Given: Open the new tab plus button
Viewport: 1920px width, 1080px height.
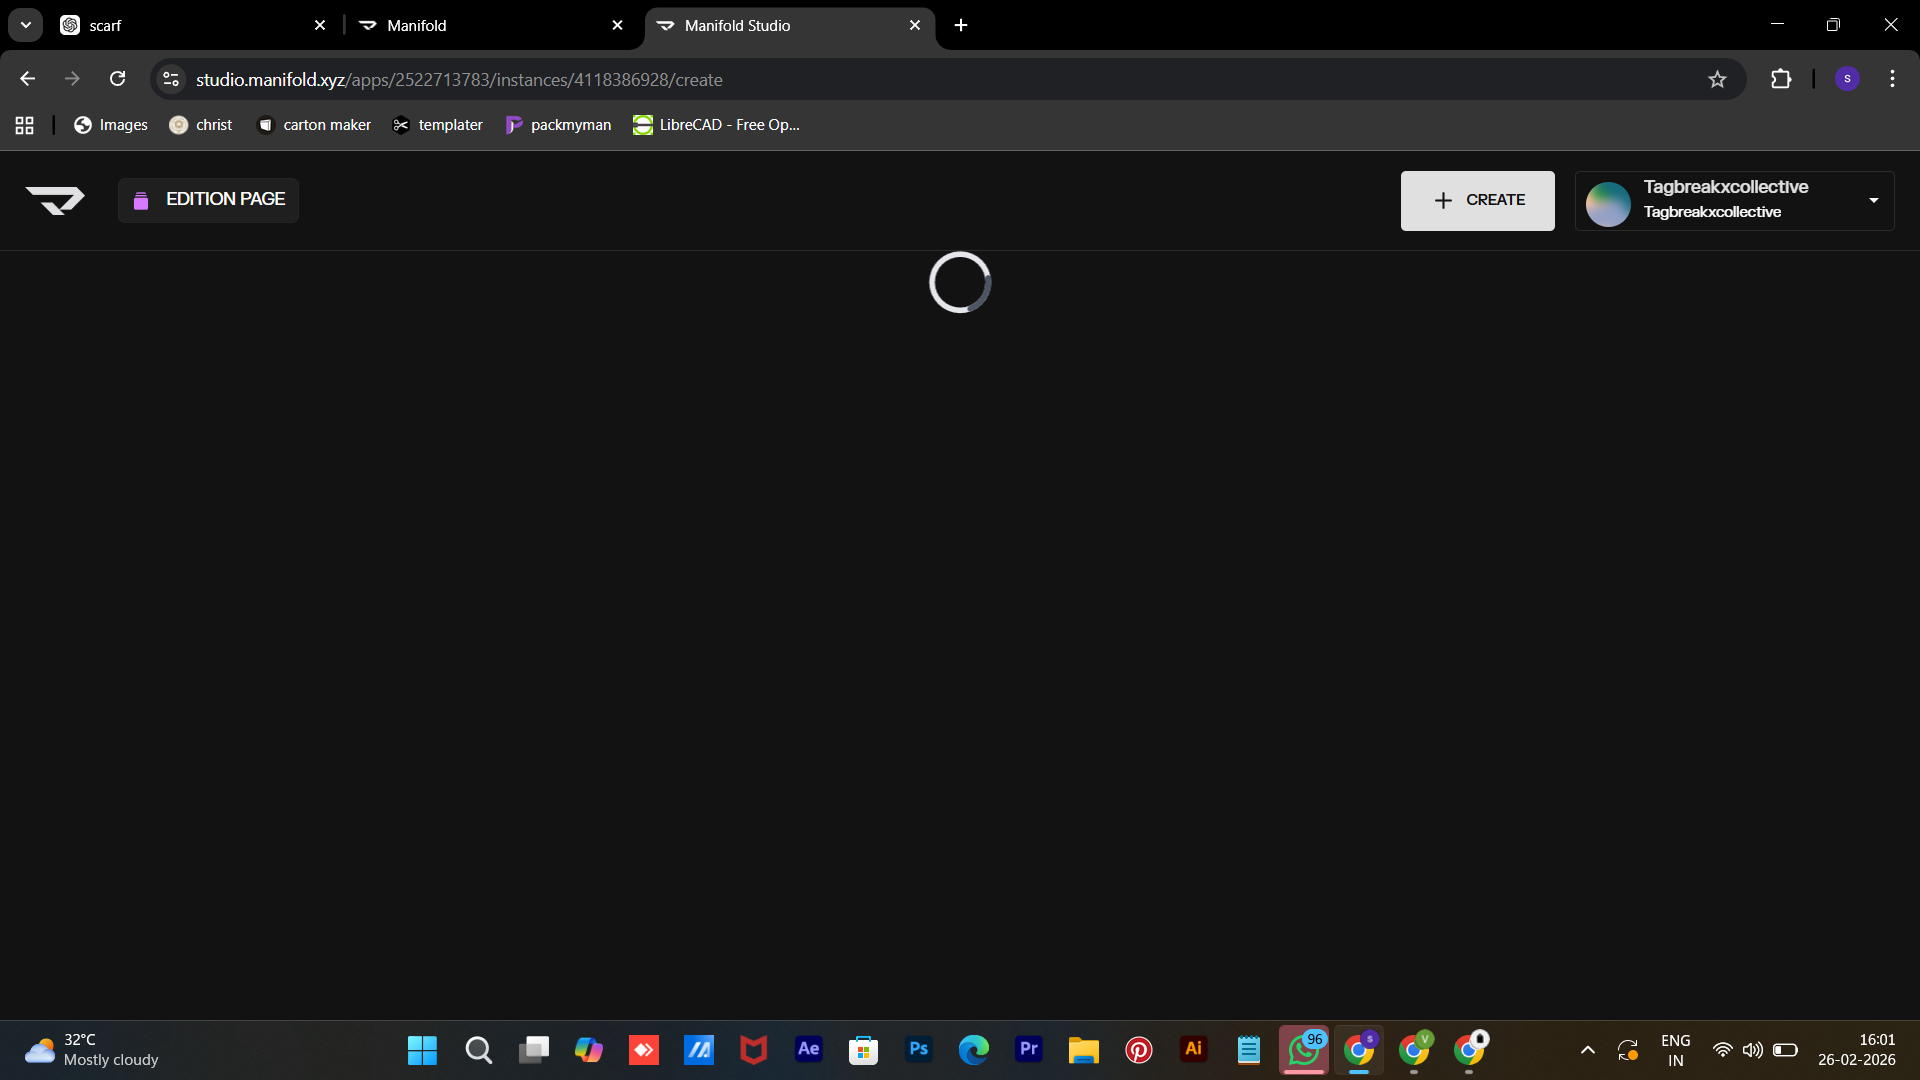Looking at the screenshot, I should coord(961,25).
